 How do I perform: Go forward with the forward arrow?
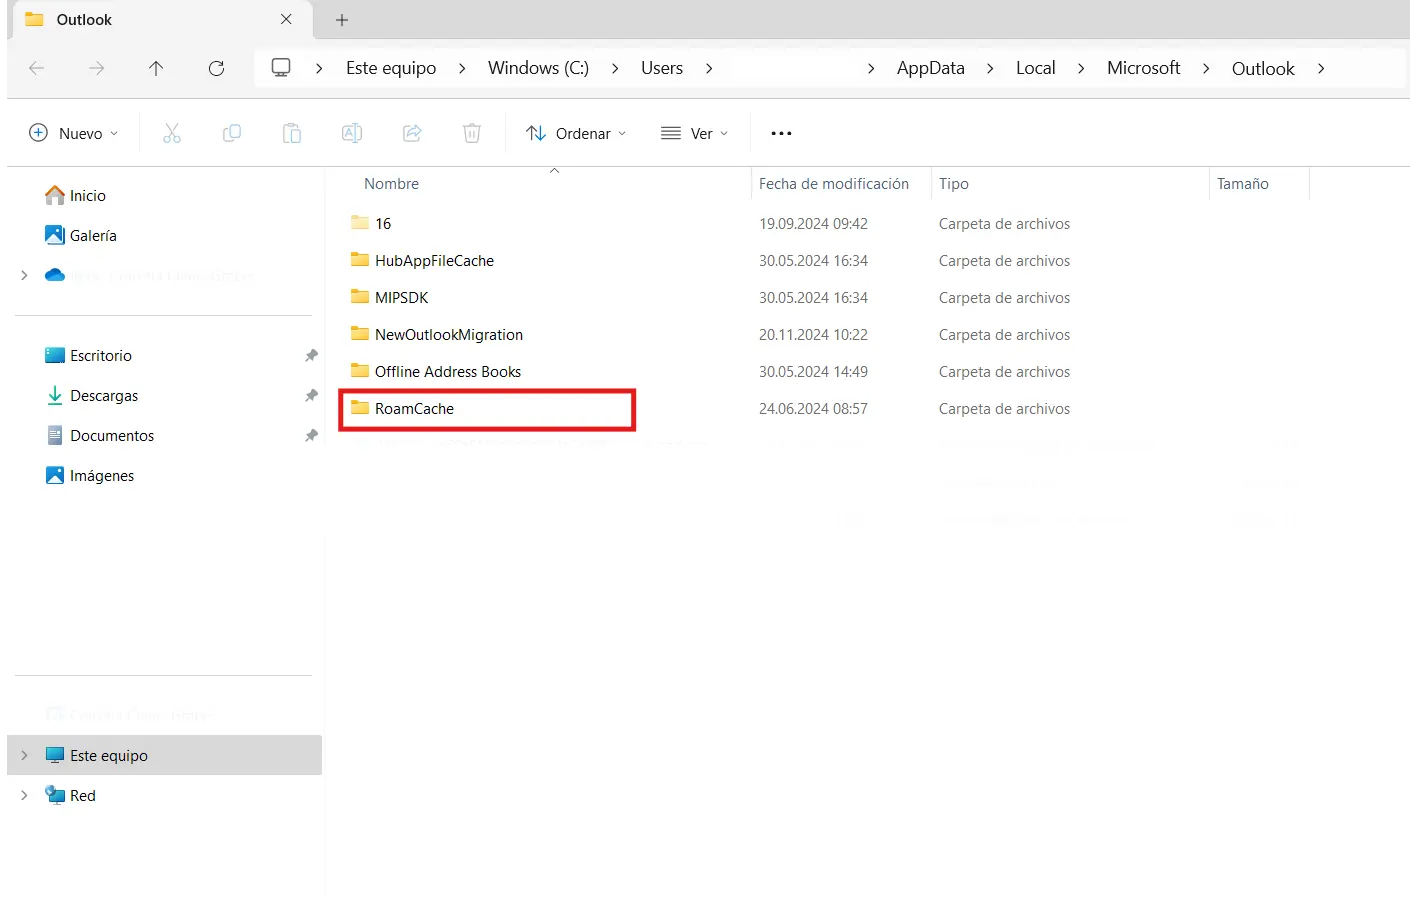[96, 68]
